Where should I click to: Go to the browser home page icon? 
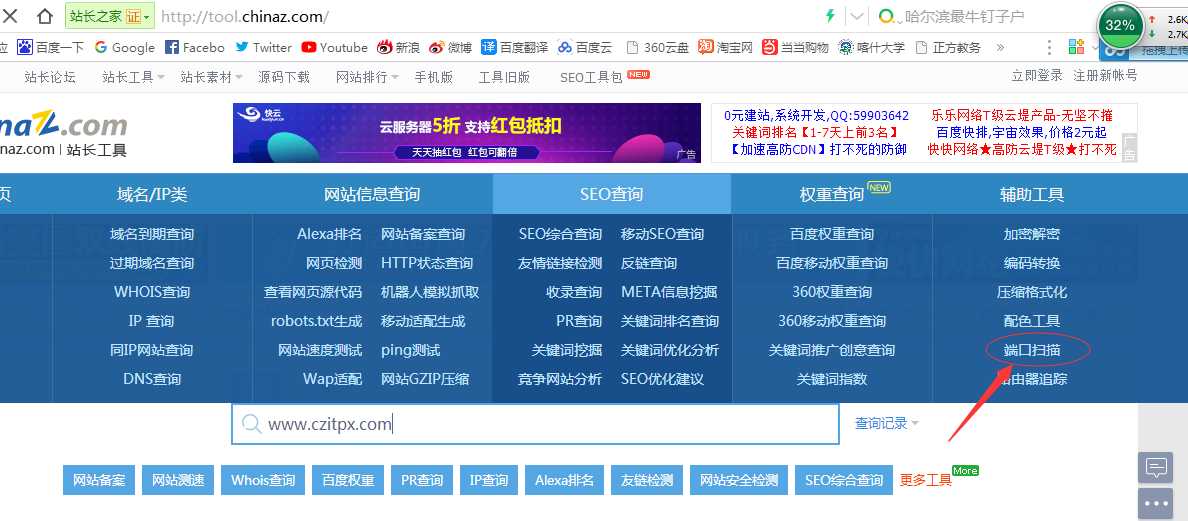(45, 16)
